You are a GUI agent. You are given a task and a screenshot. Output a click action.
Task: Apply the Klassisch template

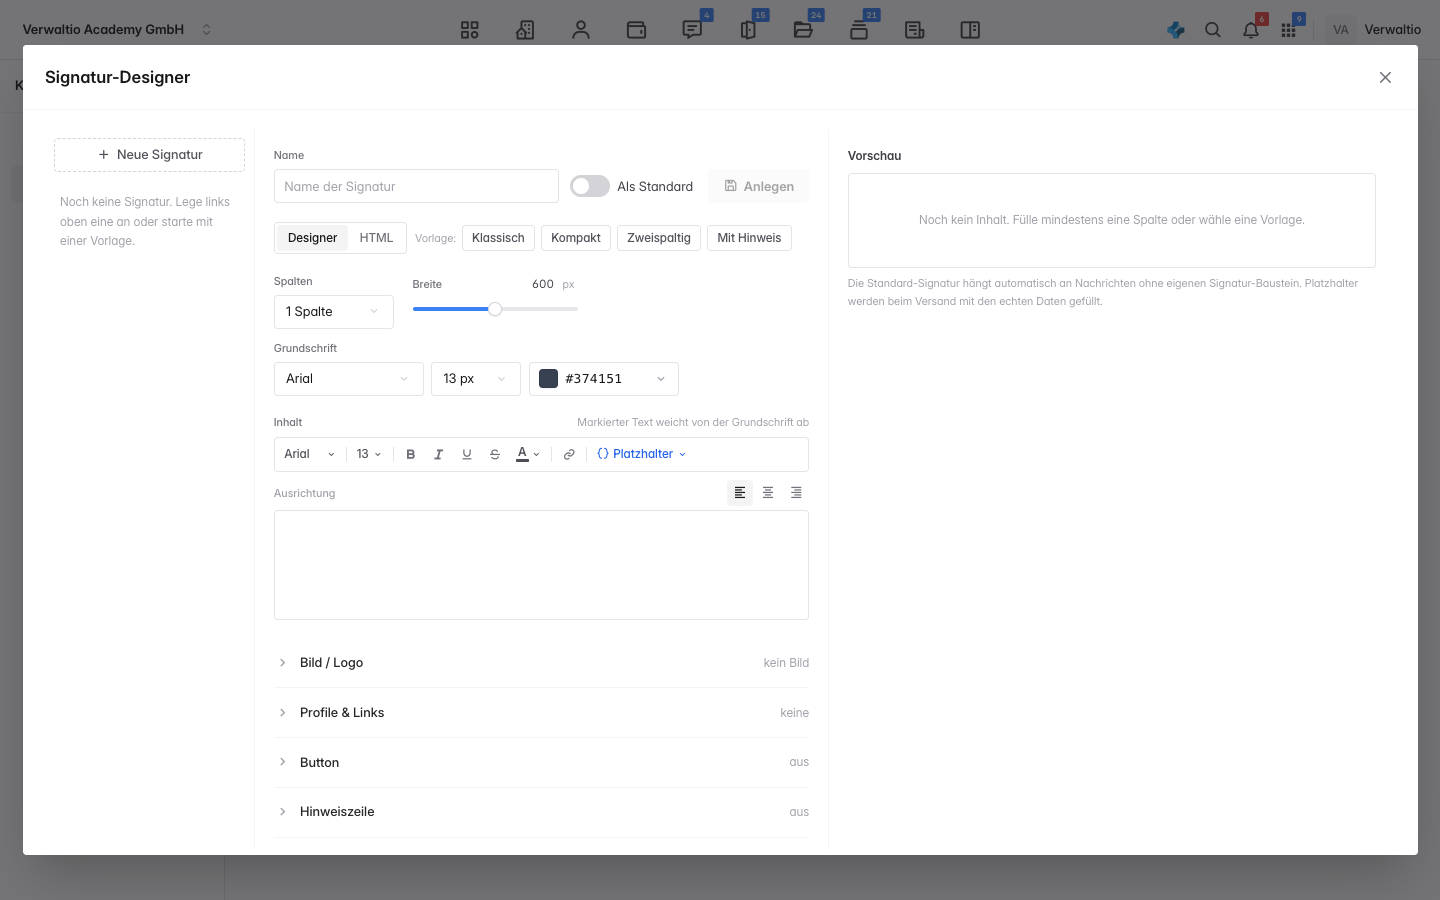point(498,238)
